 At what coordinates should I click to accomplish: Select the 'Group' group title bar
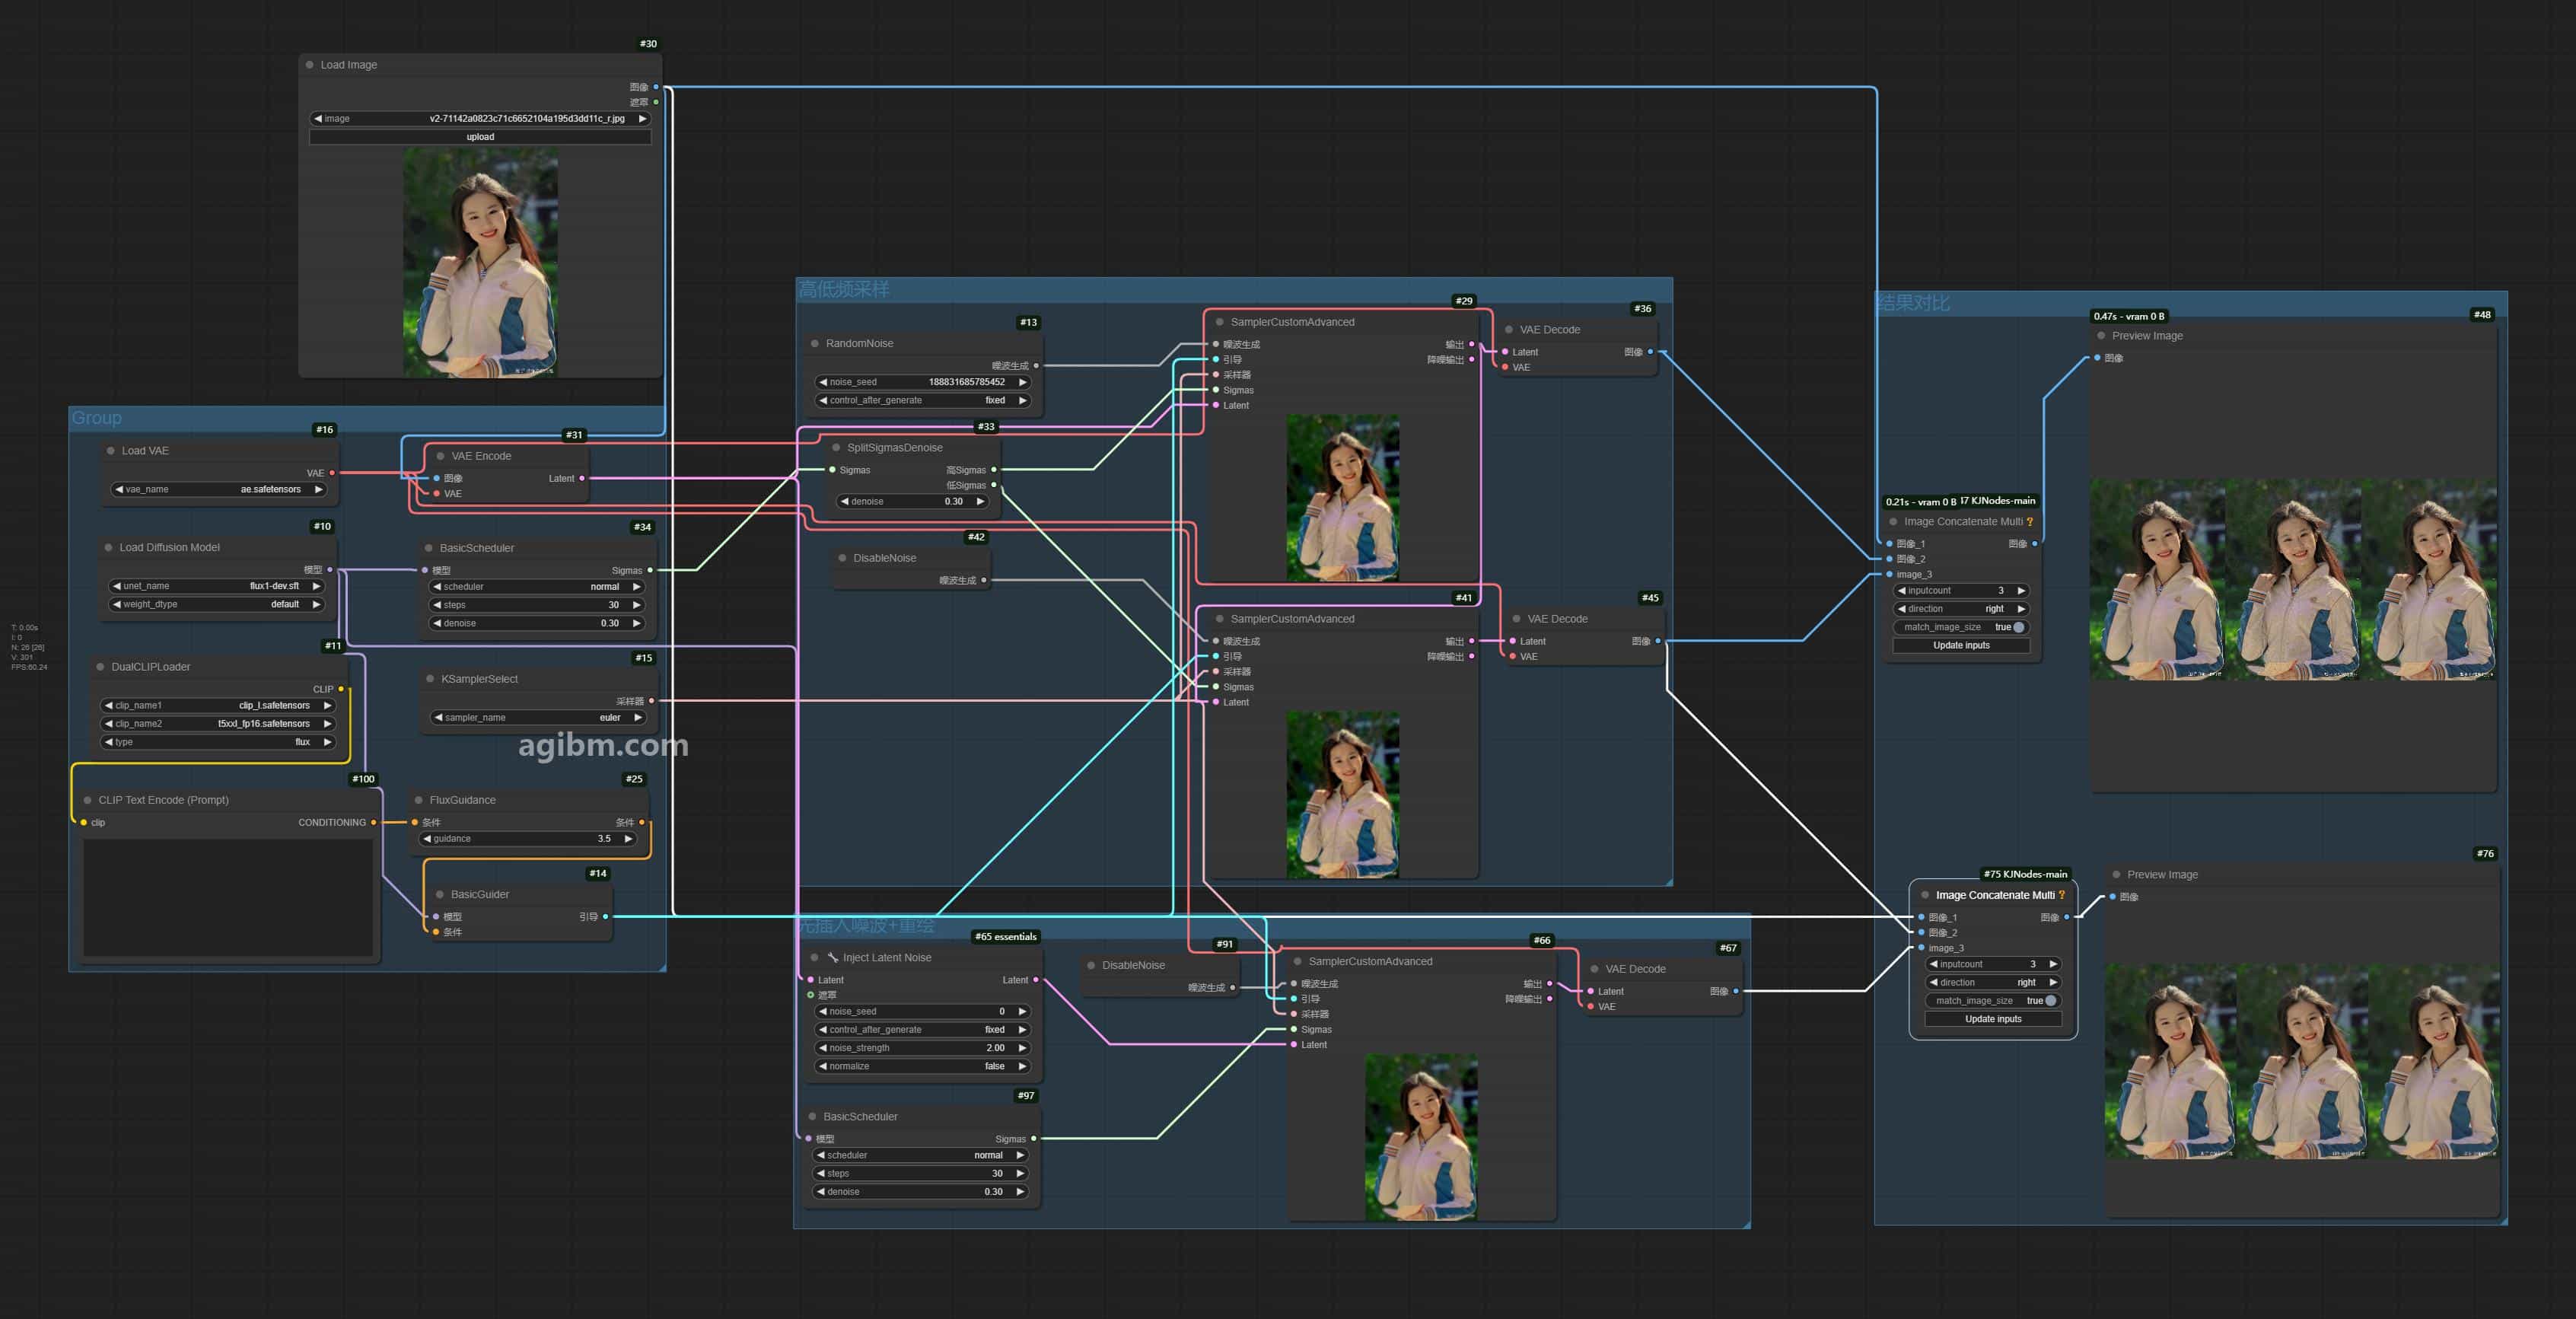pos(366,418)
